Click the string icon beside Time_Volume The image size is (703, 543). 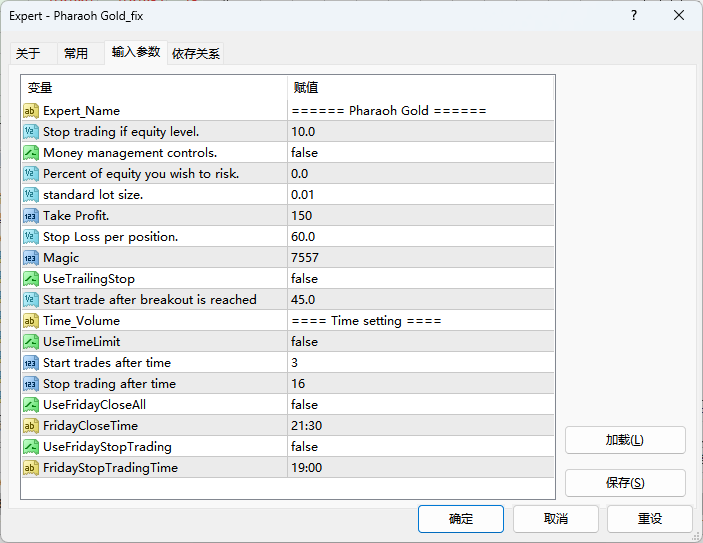pos(31,321)
